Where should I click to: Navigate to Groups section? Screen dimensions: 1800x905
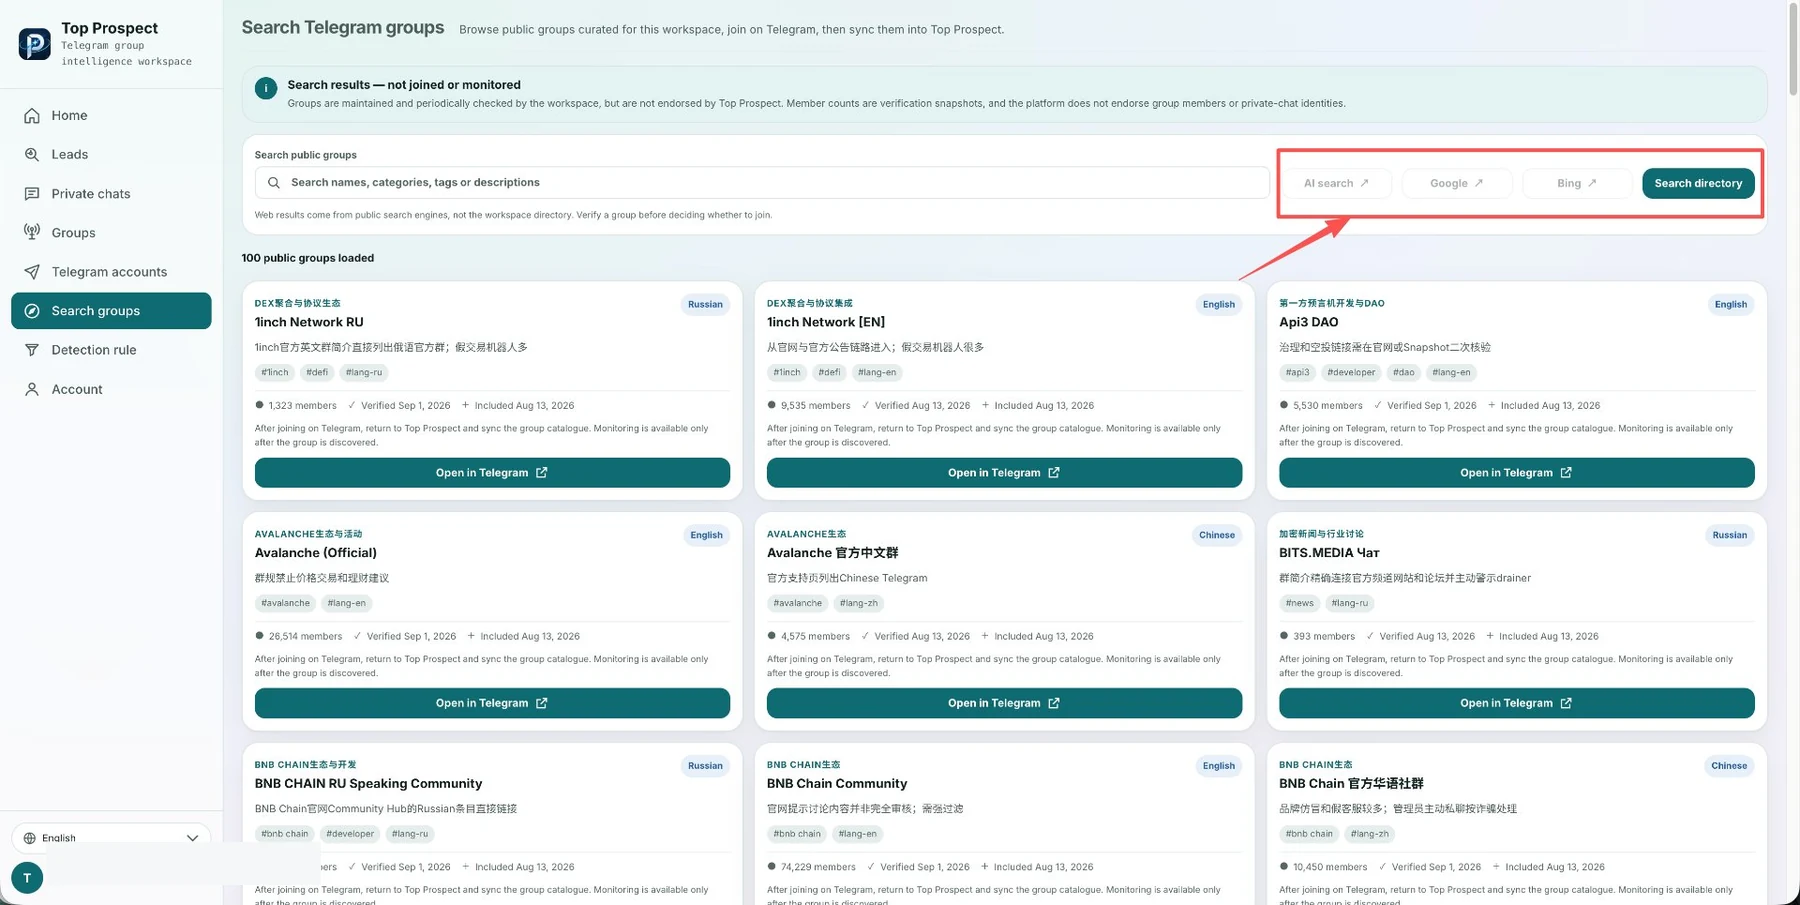click(x=111, y=233)
